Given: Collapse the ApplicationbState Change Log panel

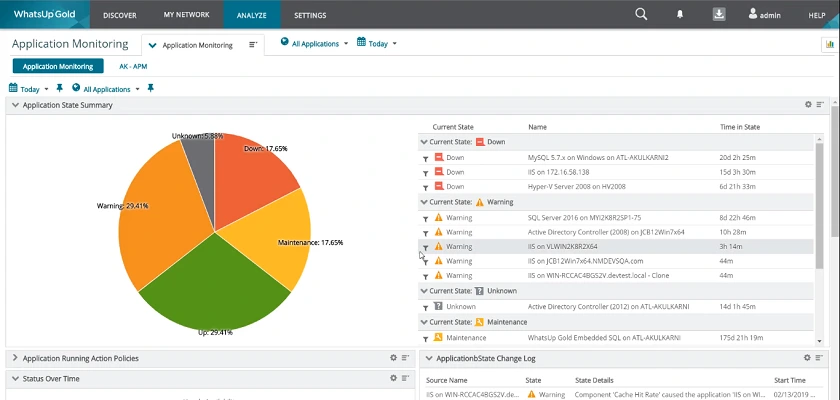Looking at the screenshot, I should tap(430, 358).
